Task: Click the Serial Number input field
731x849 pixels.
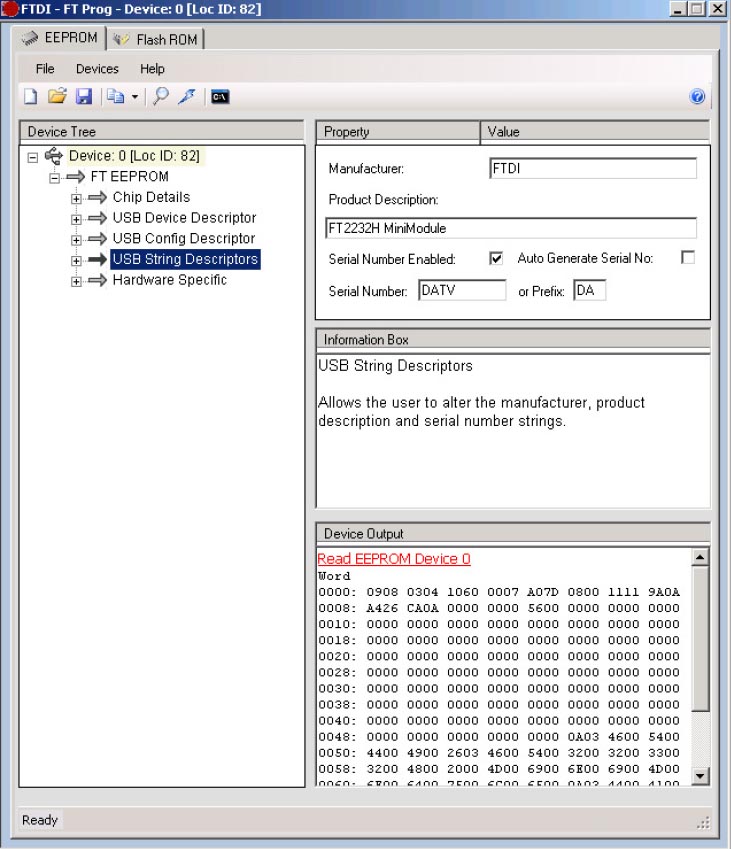Action: [462, 290]
